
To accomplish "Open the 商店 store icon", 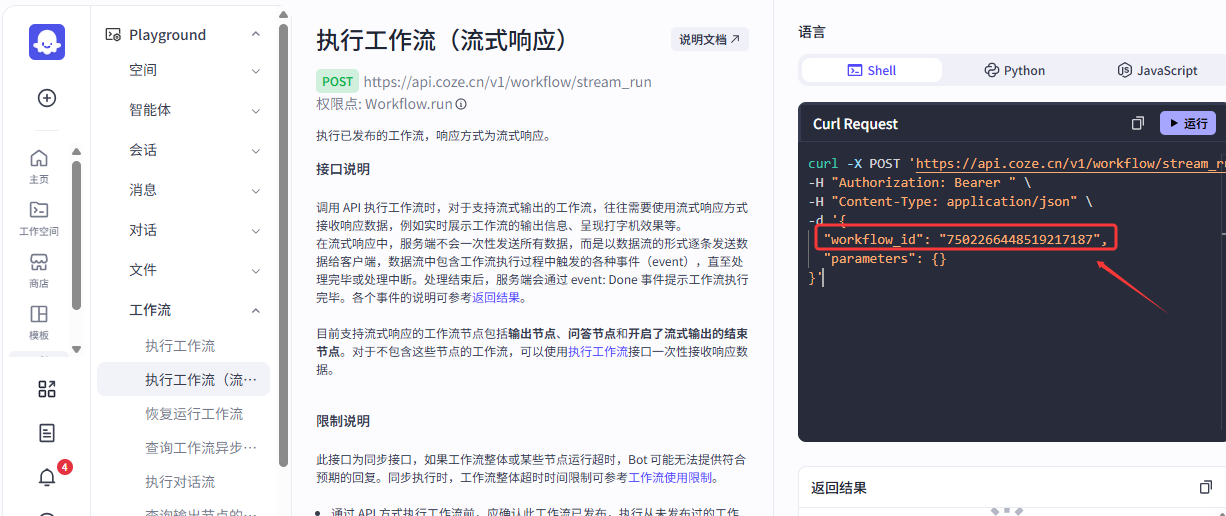I will point(39,269).
